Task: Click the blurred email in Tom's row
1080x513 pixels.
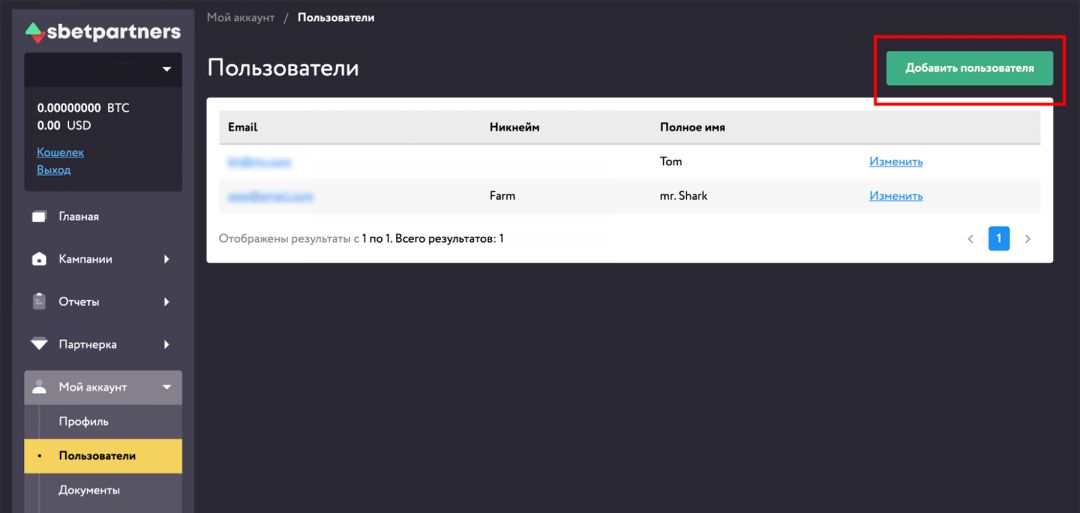Action: tap(259, 162)
